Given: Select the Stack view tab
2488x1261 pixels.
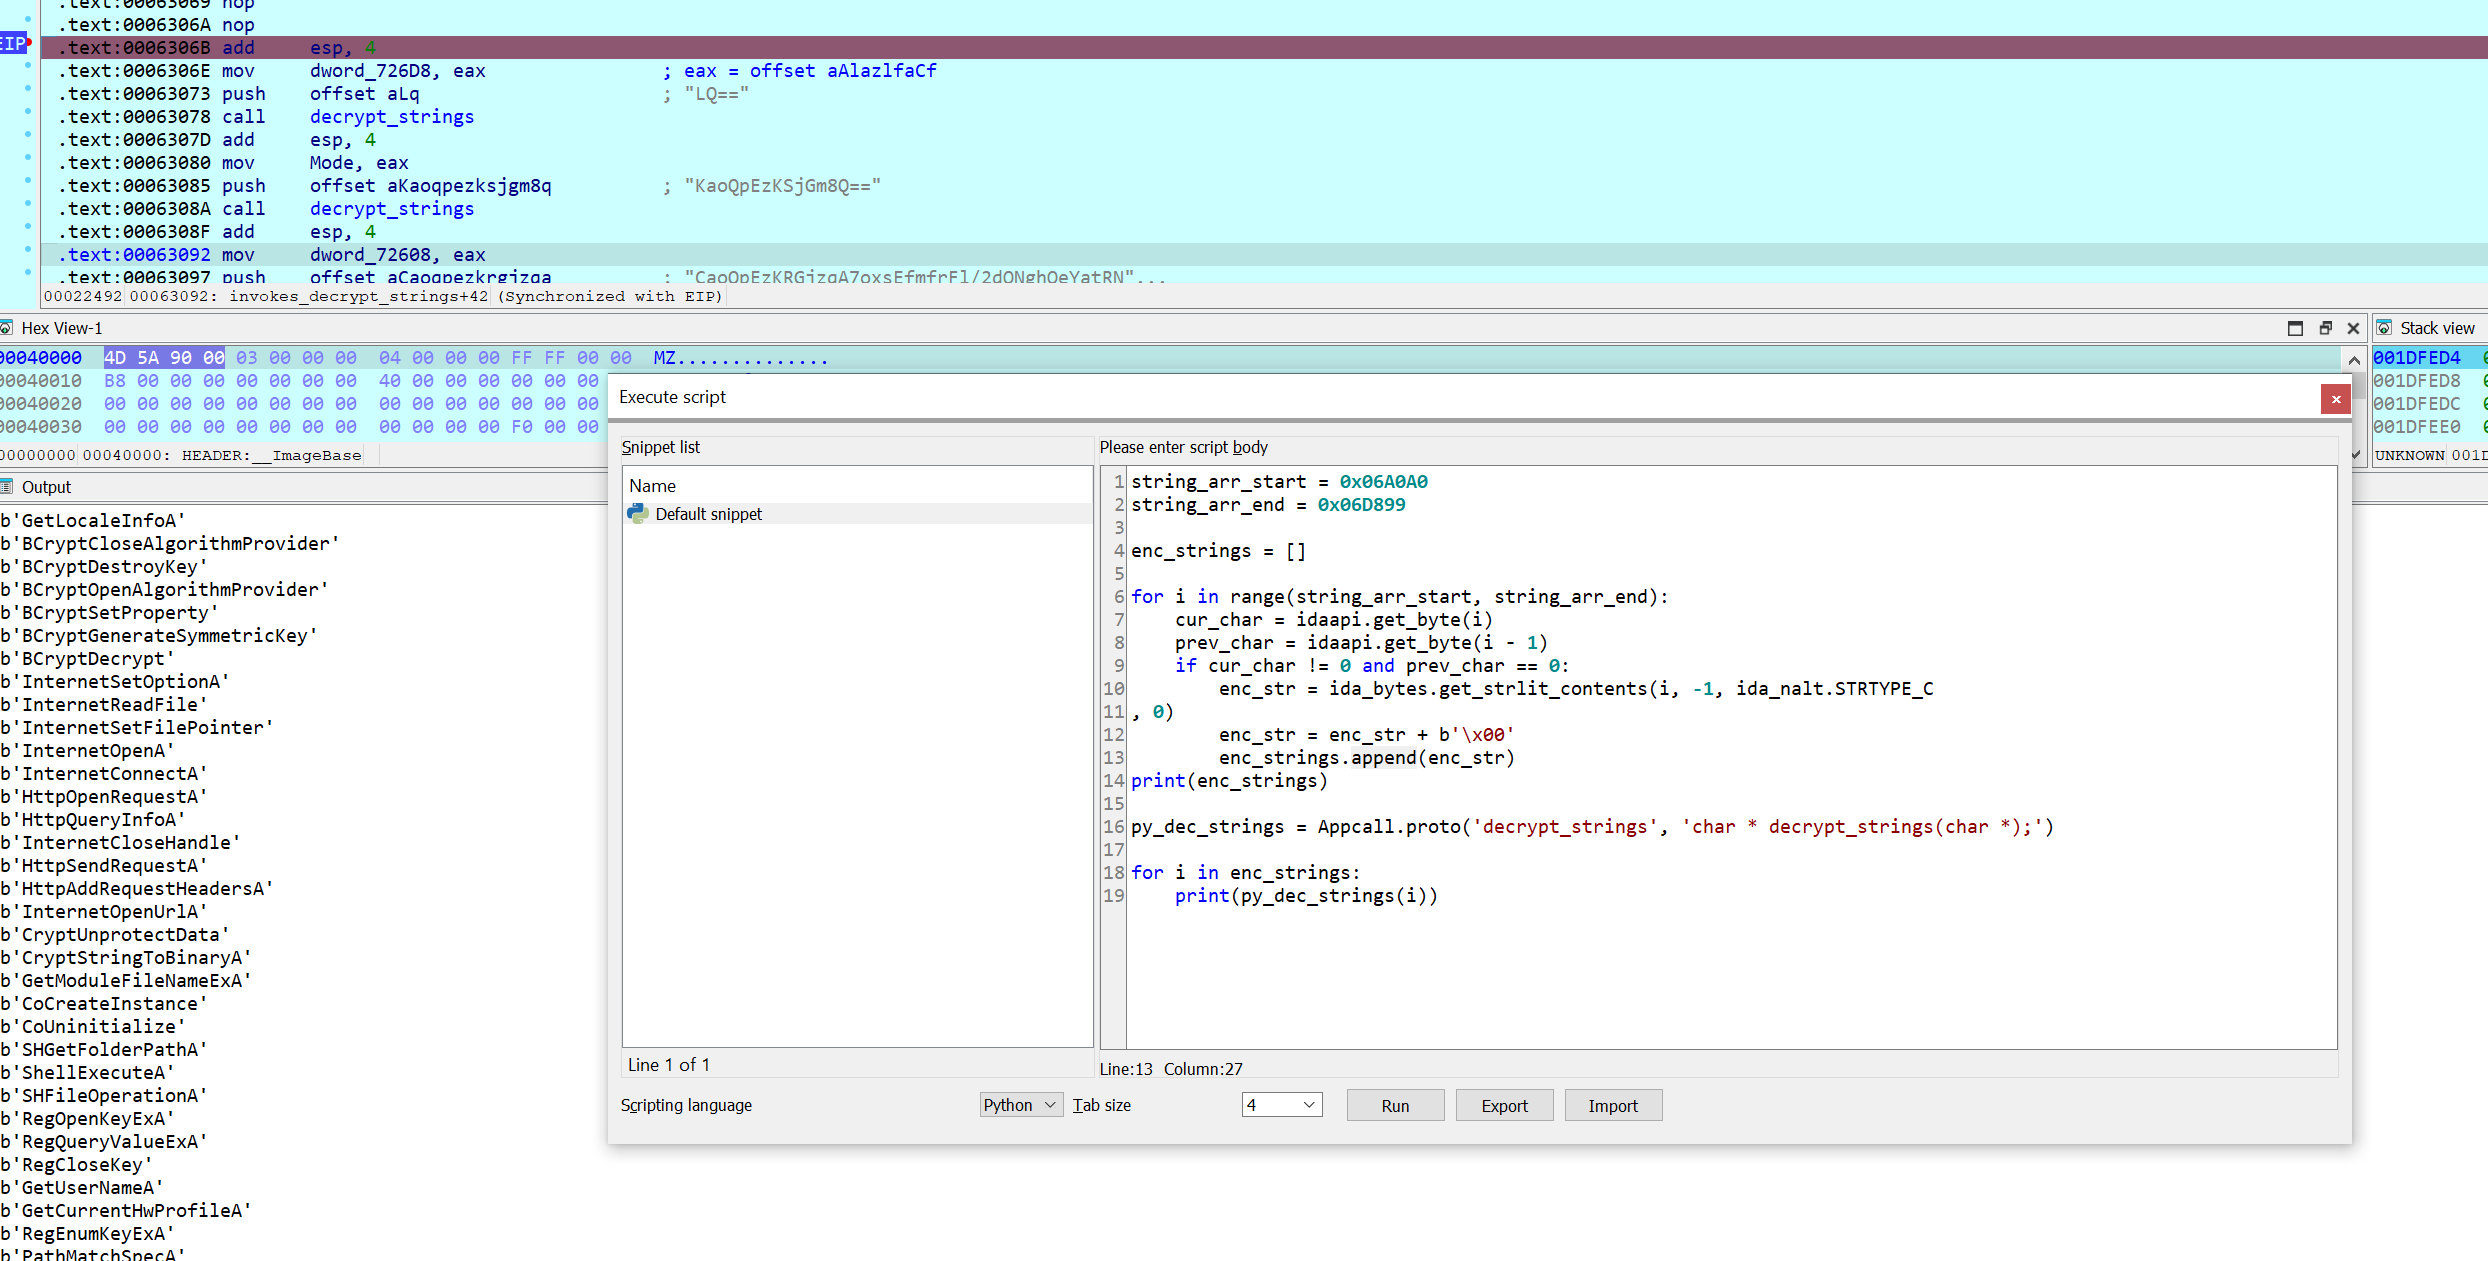Looking at the screenshot, I should pyautogui.click(x=2437, y=328).
